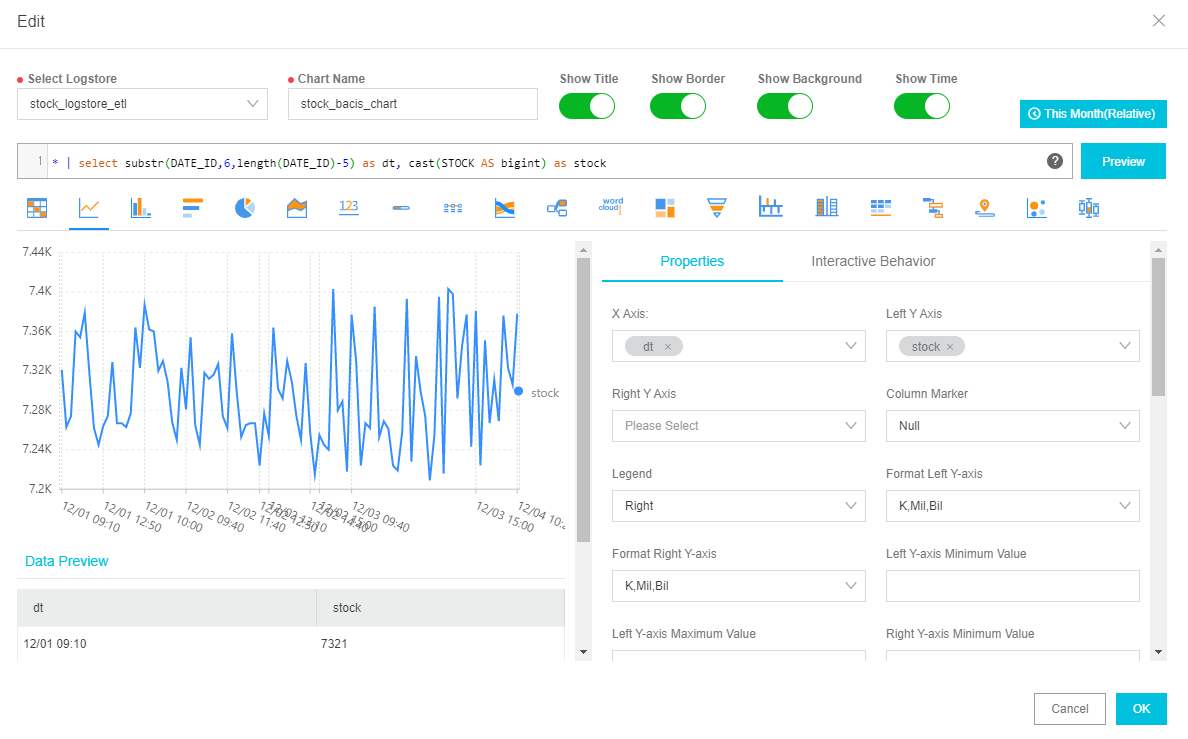Click the chart panel vertical scrollbar
The width and height of the screenshot is (1188, 739).
(583, 400)
